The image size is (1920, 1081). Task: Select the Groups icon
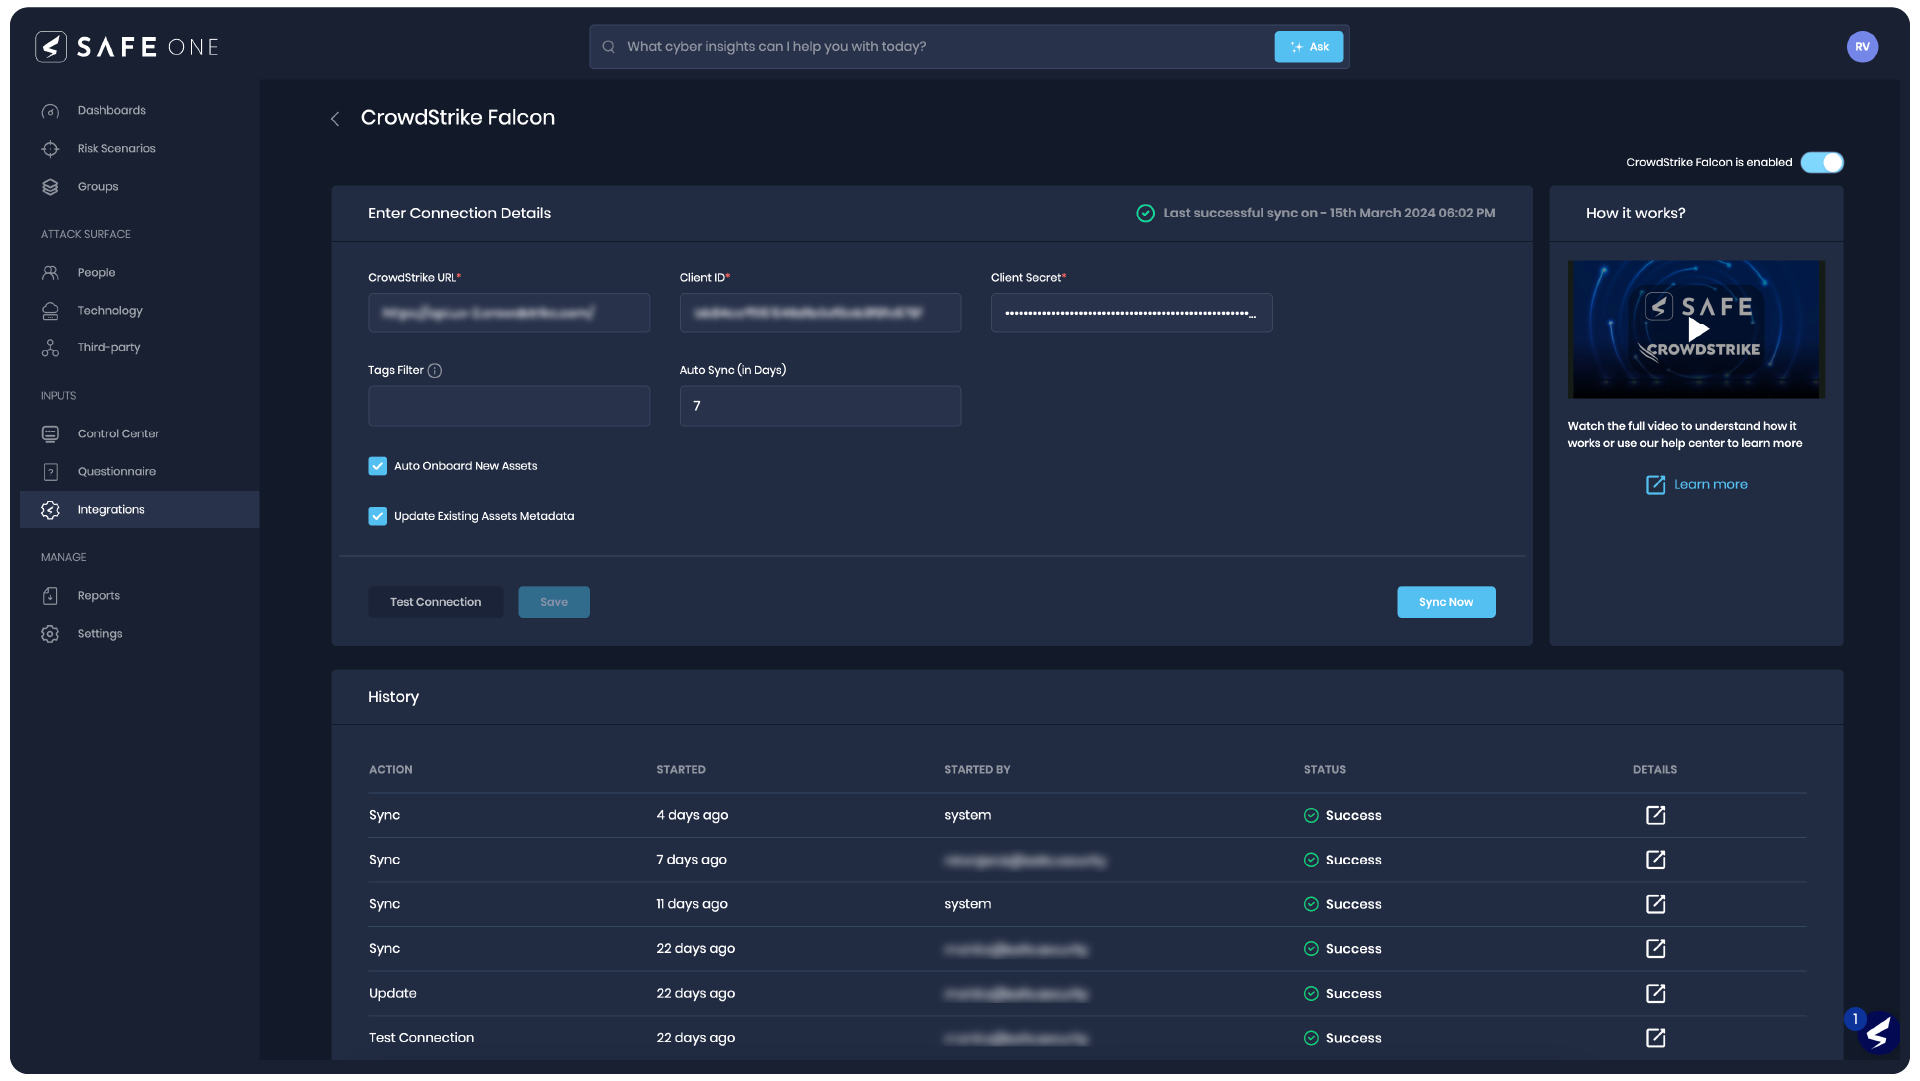coord(51,186)
